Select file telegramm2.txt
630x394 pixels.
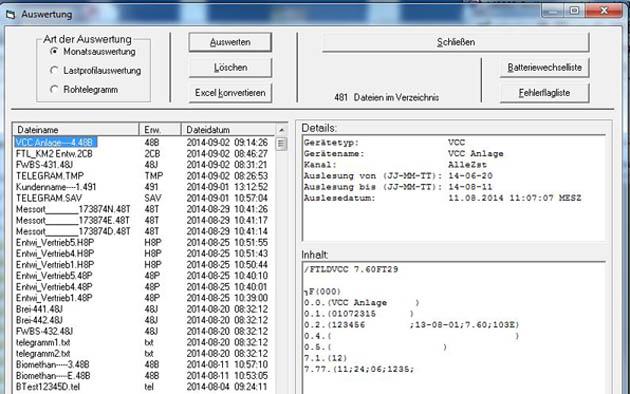(43, 353)
